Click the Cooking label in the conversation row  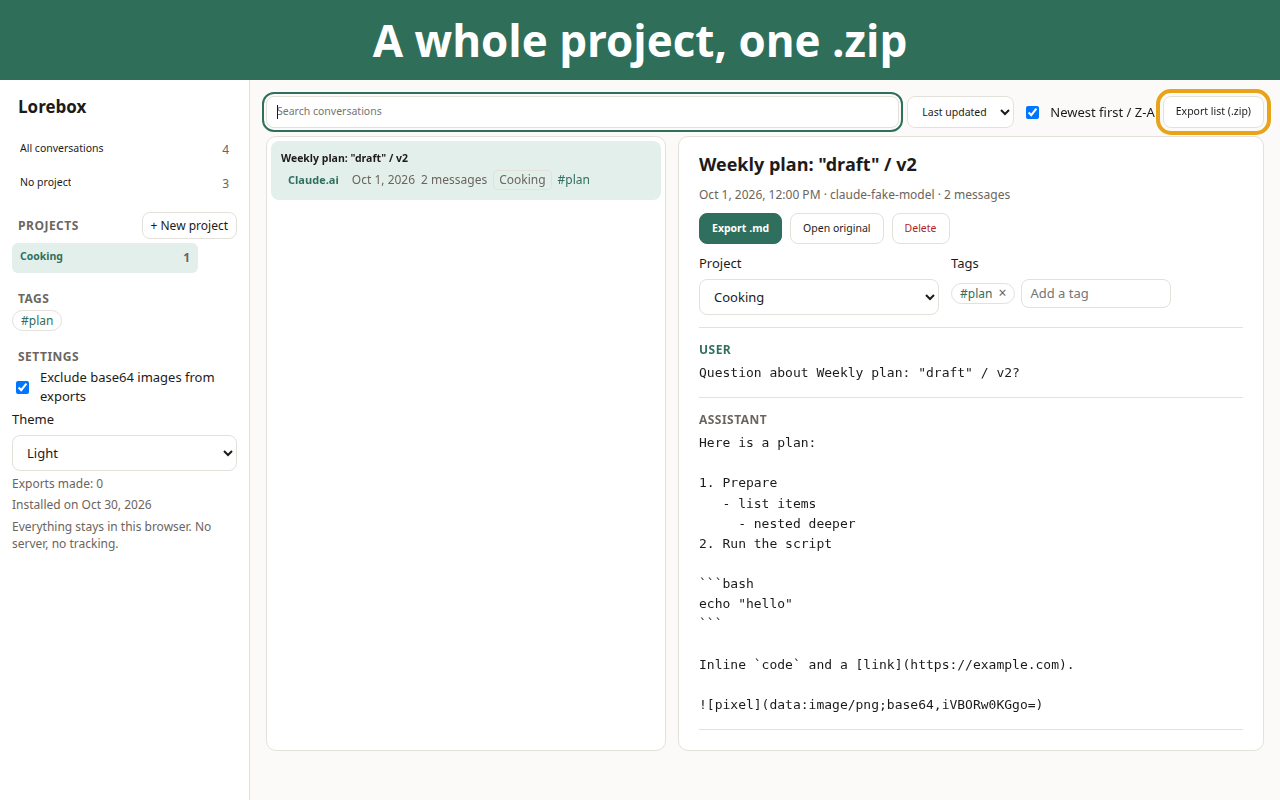coord(522,180)
